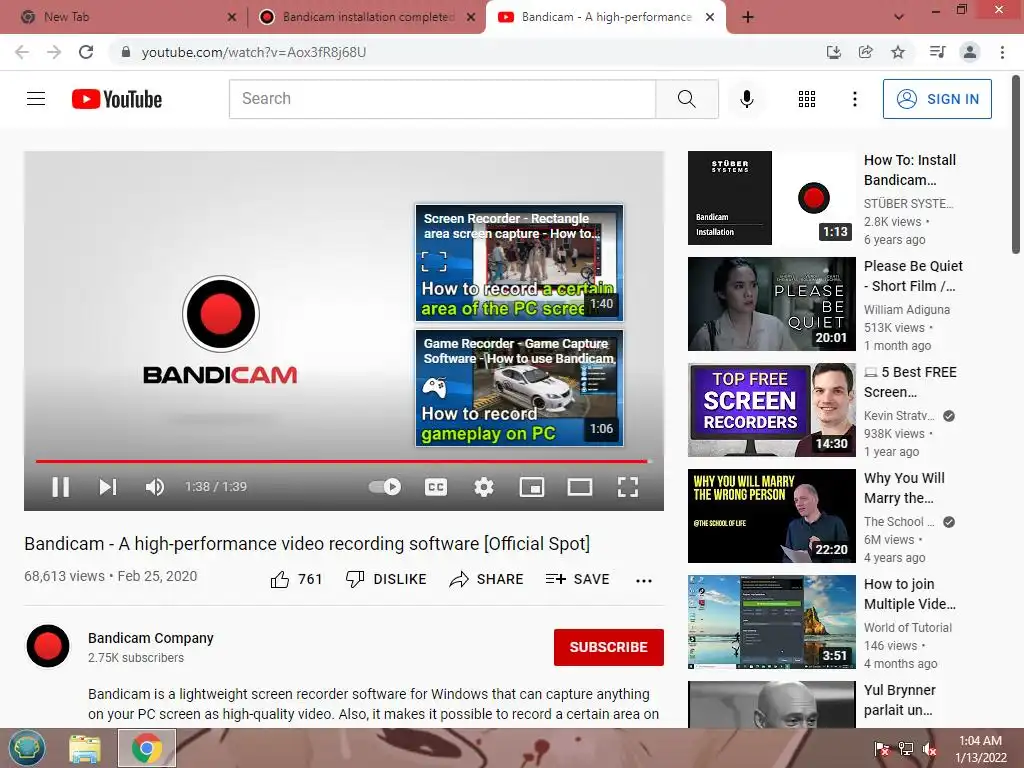
Task: Open 'Why You Will Marry the' video thumbnail
Action: tap(771, 516)
